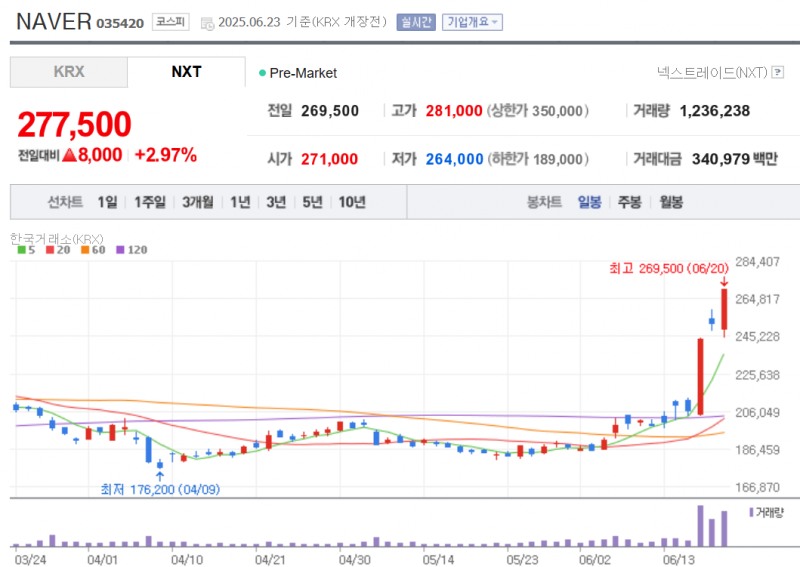Click the 실시간 real-time button

click(x=416, y=22)
